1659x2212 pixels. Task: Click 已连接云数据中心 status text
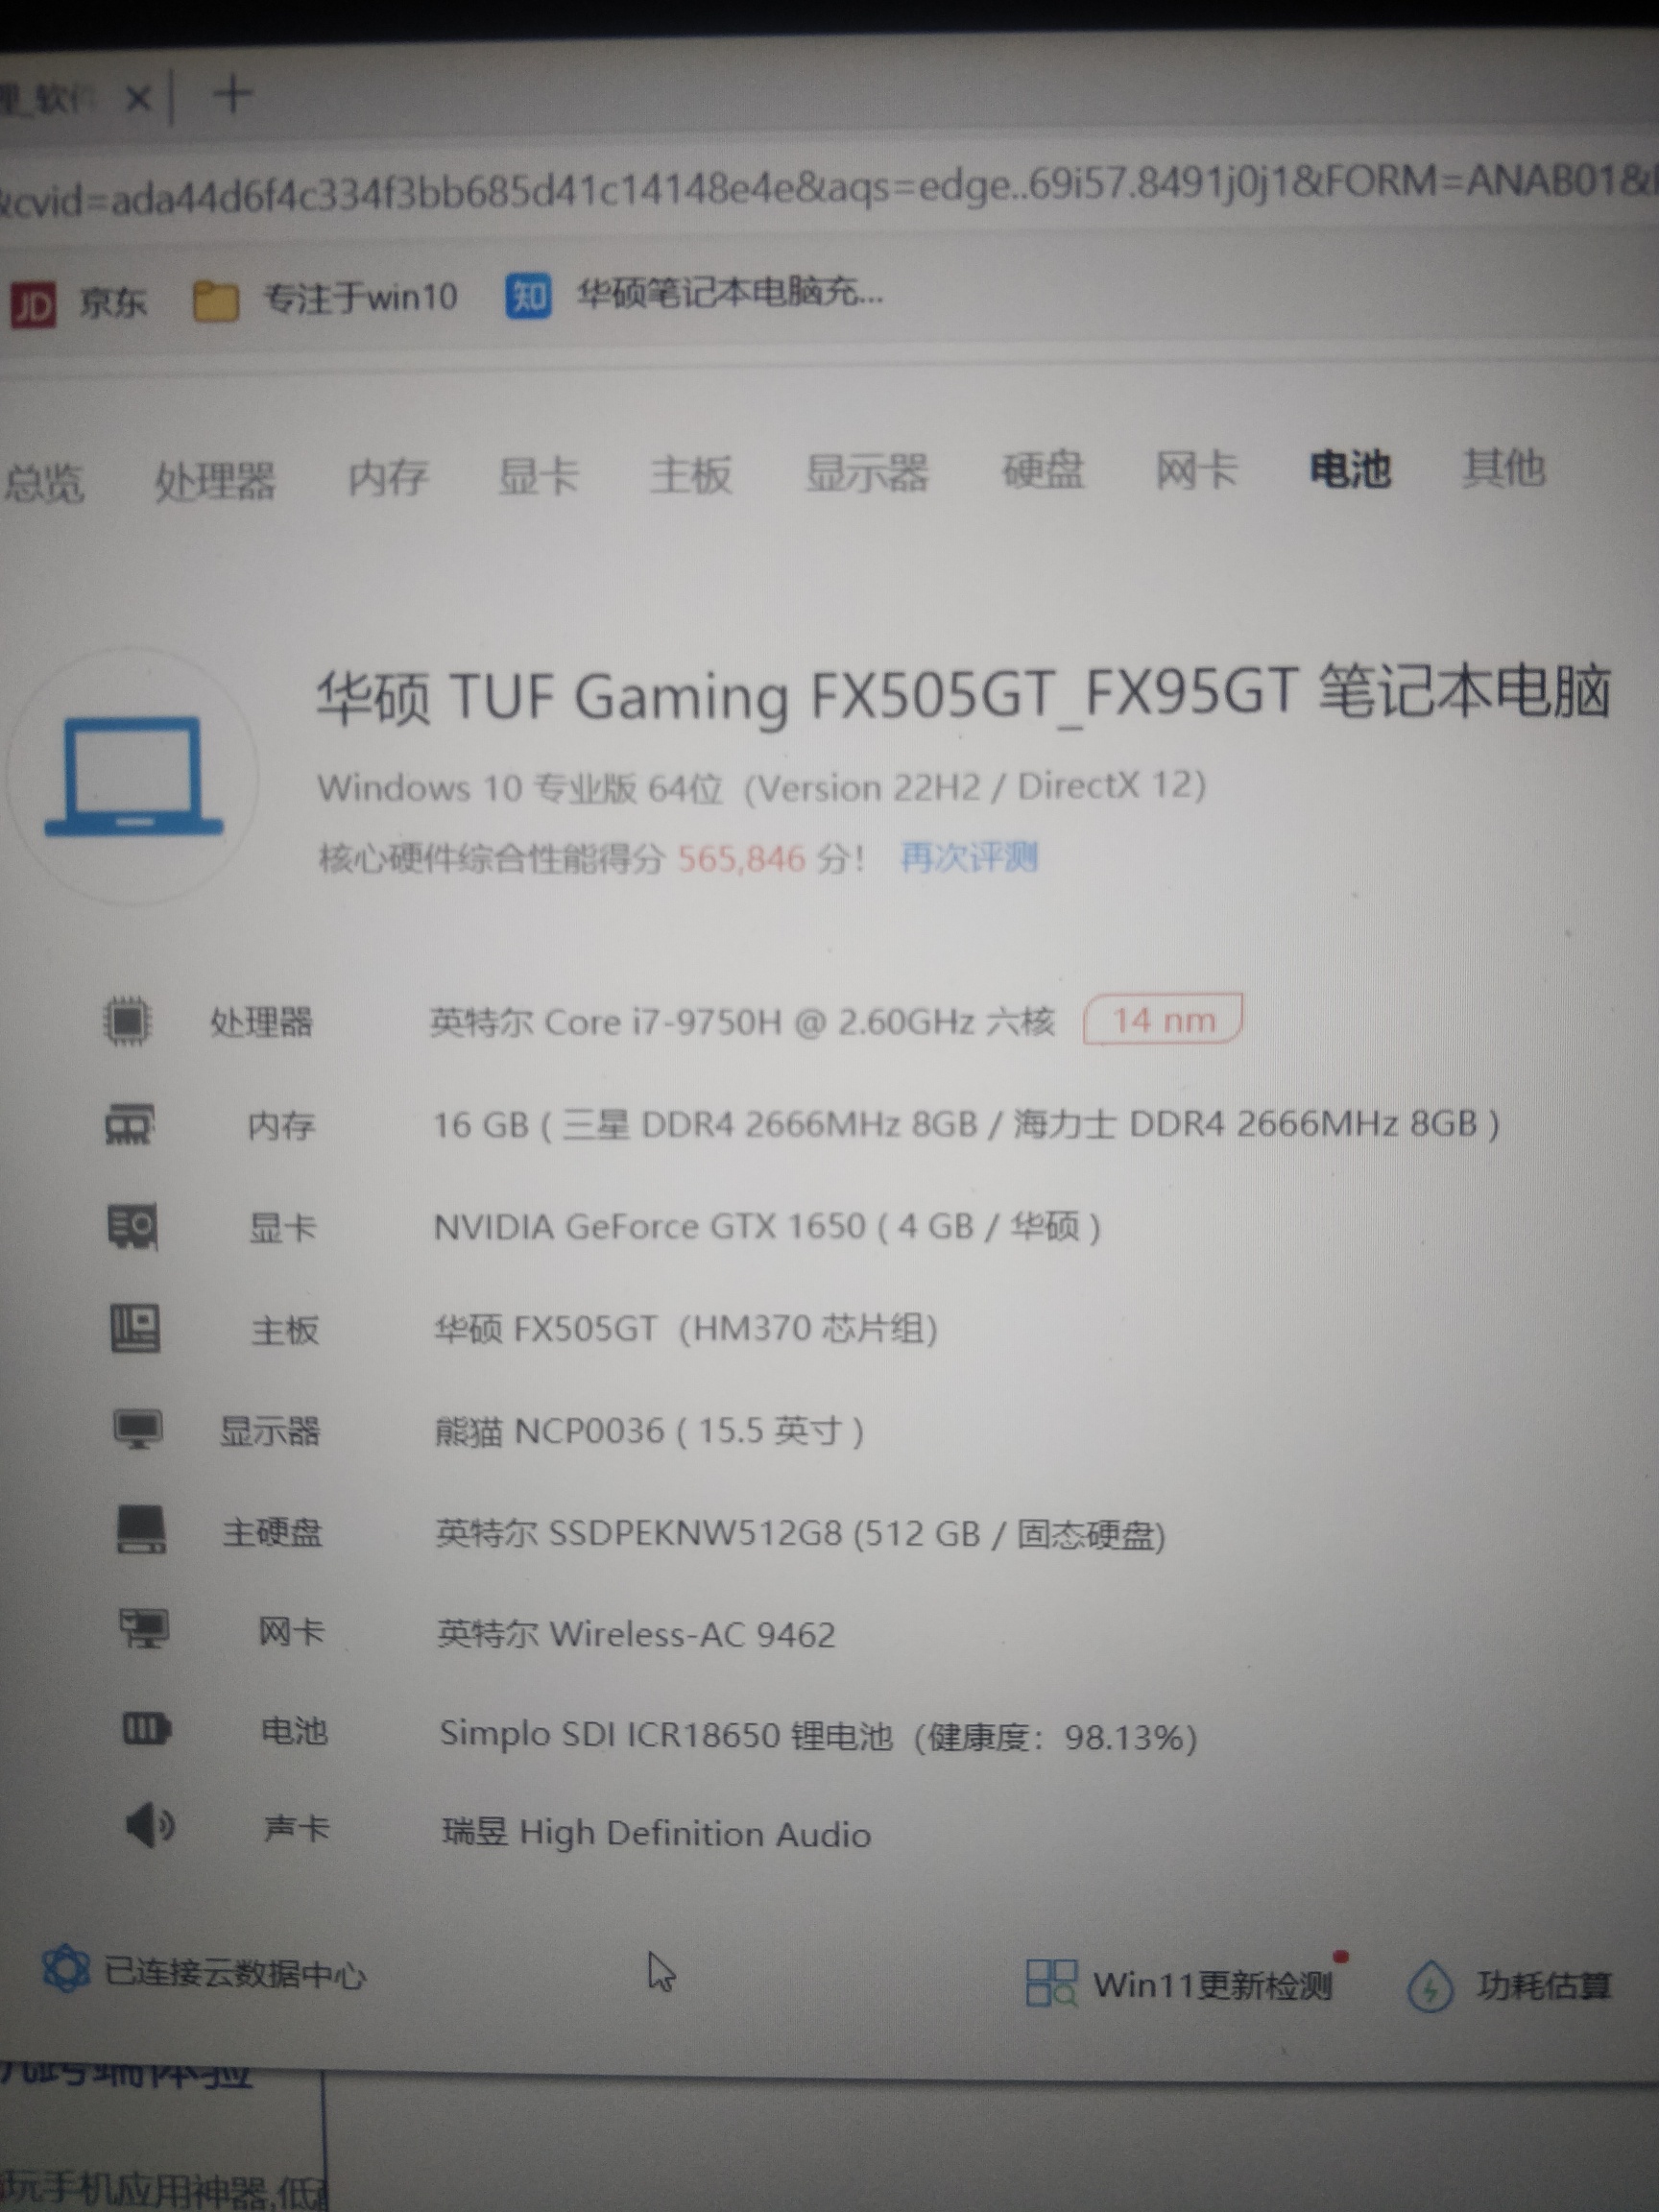click(235, 1973)
